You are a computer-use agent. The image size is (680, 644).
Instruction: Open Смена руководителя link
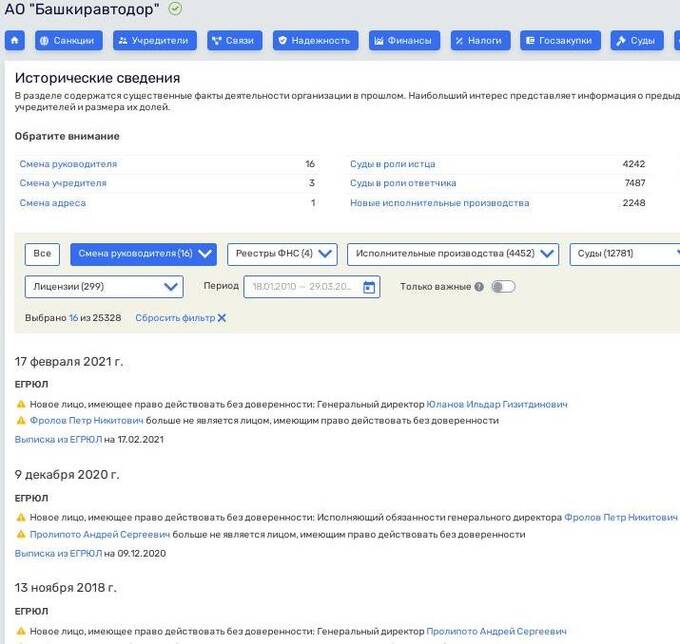coord(68,164)
